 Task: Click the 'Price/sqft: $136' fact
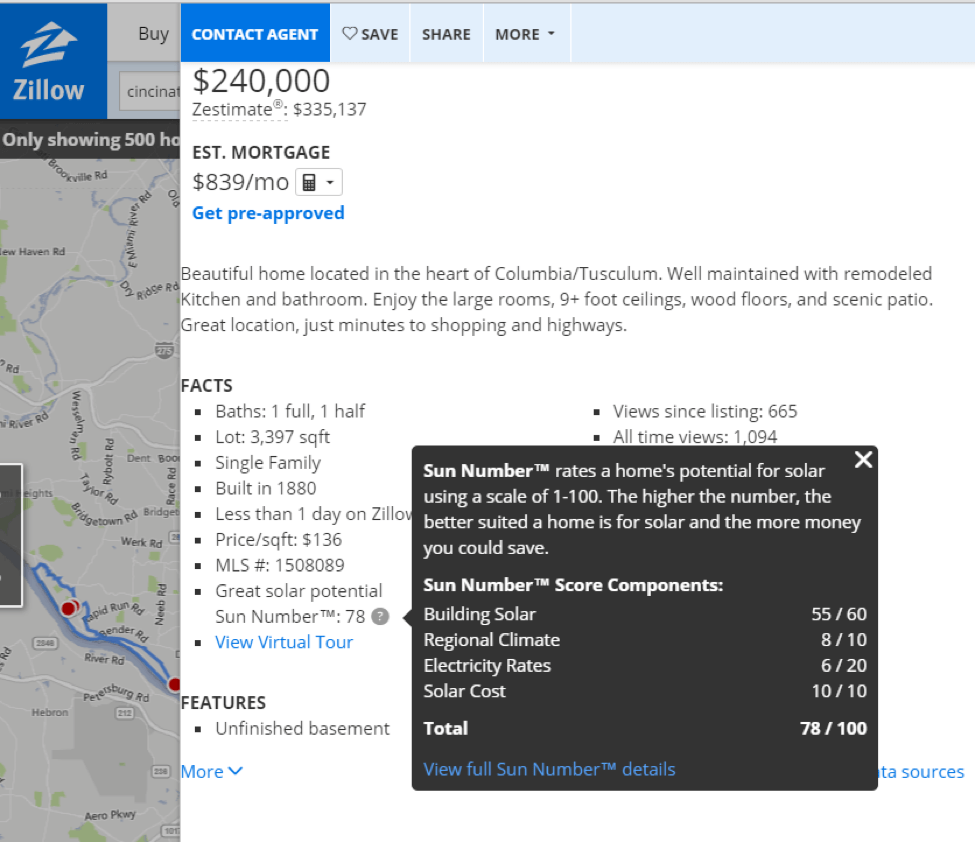tap(279, 540)
